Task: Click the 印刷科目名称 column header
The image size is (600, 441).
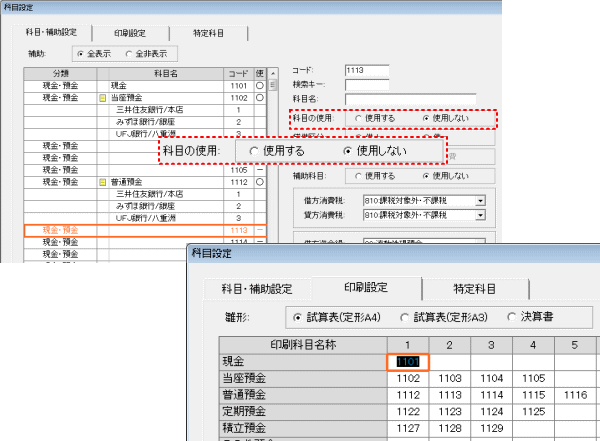Action: coord(303,345)
